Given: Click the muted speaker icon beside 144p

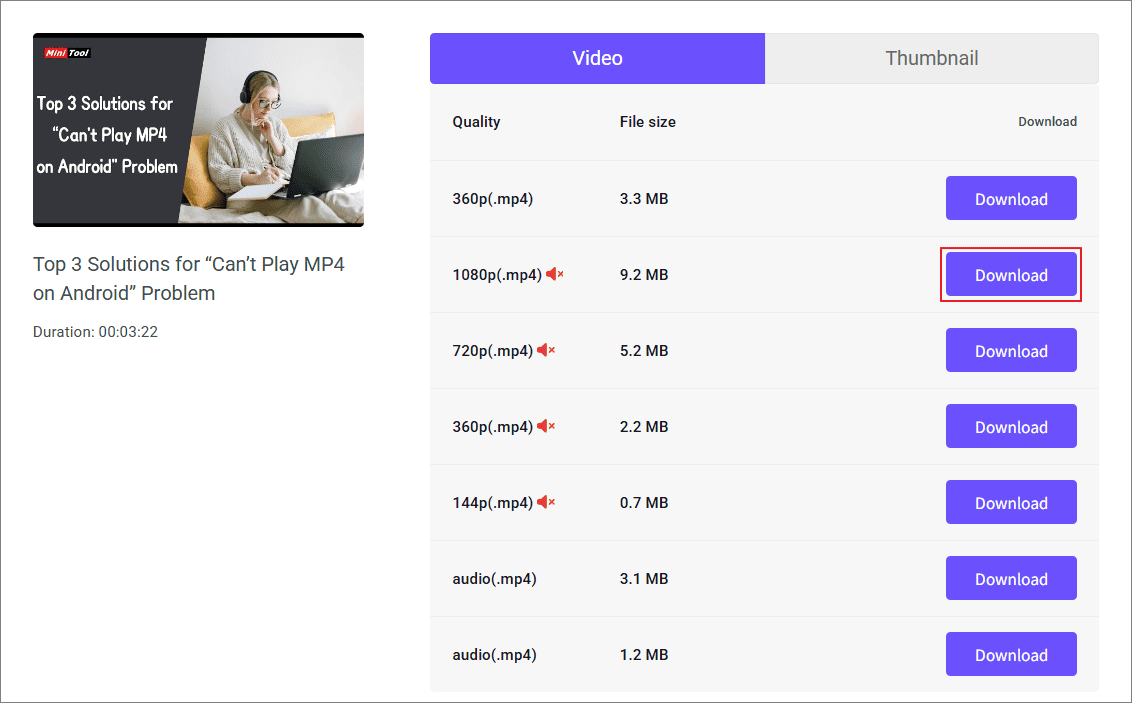Looking at the screenshot, I should pyautogui.click(x=545, y=502).
